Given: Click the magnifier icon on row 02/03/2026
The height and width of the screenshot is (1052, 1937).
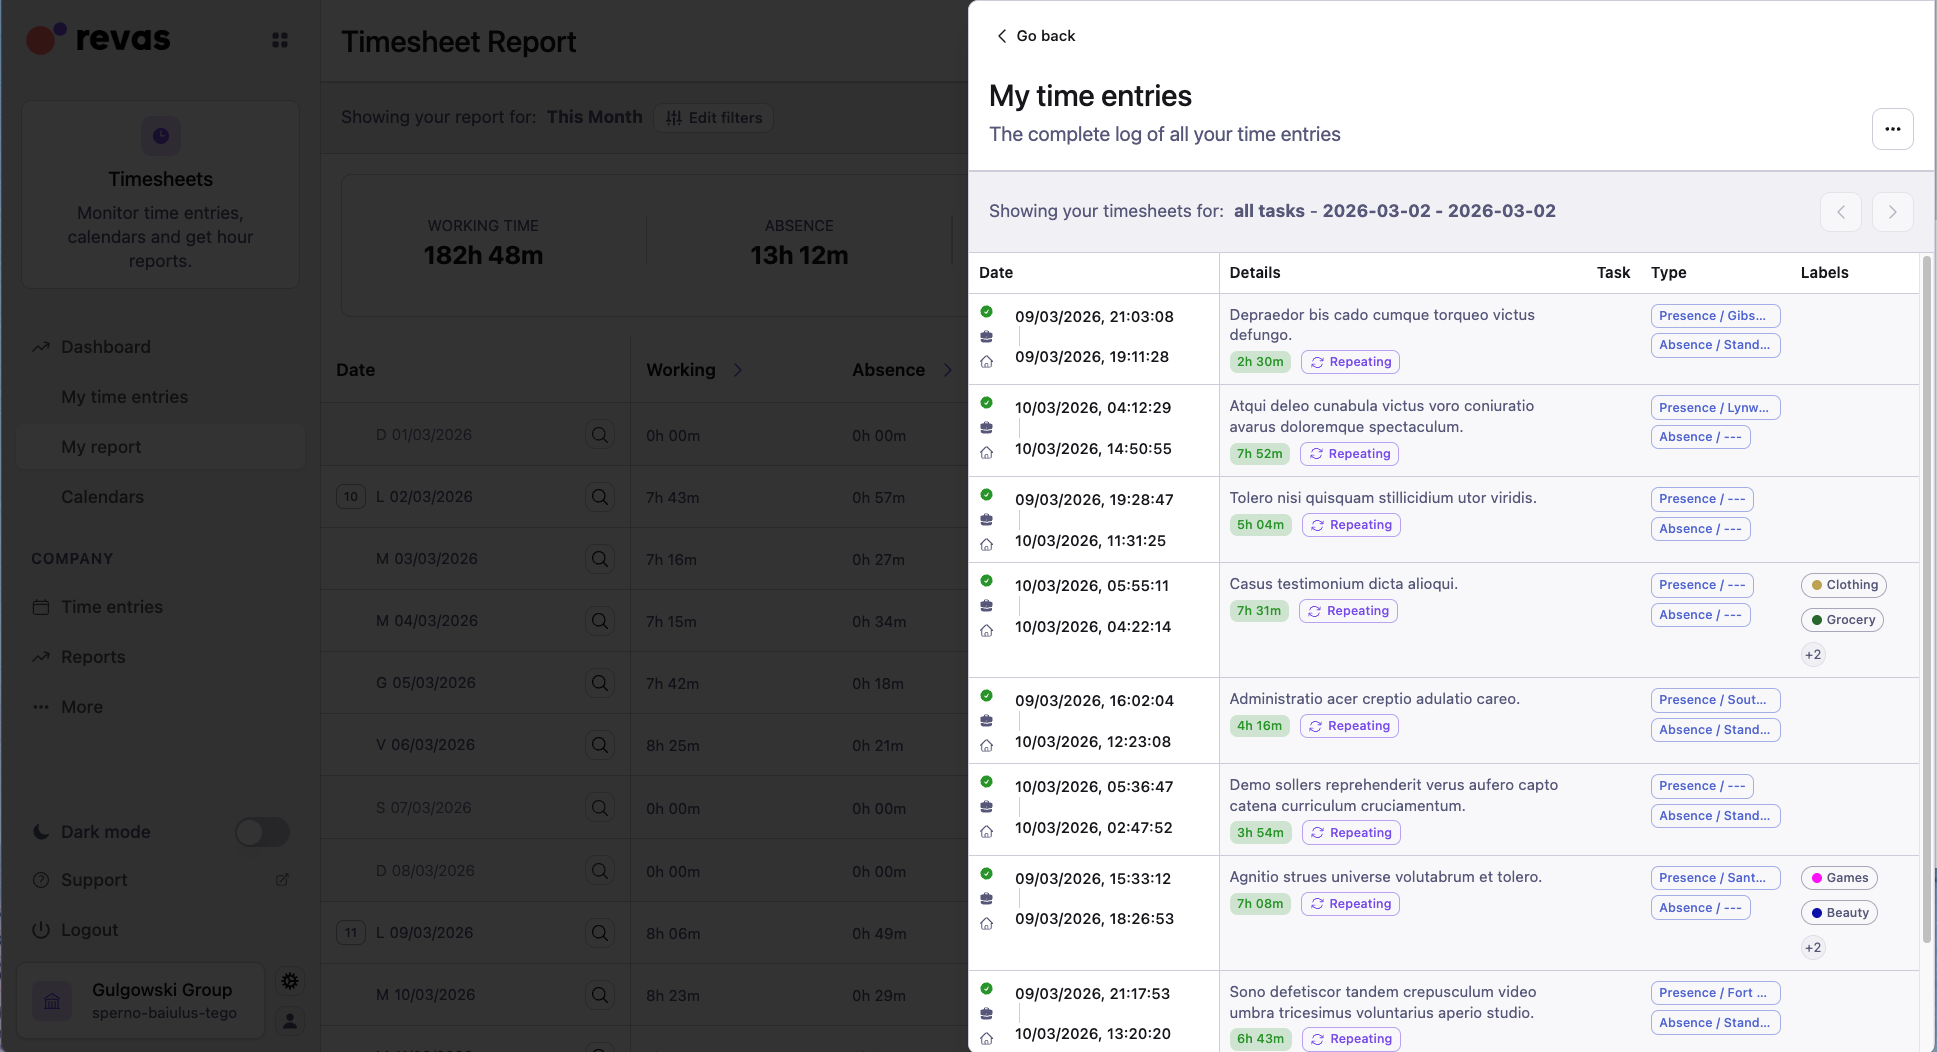Looking at the screenshot, I should point(599,496).
